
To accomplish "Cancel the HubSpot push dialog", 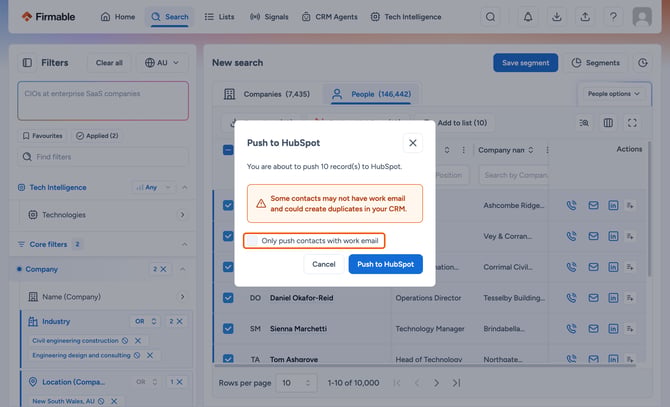I will pyautogui.click(x=323, y=264).
